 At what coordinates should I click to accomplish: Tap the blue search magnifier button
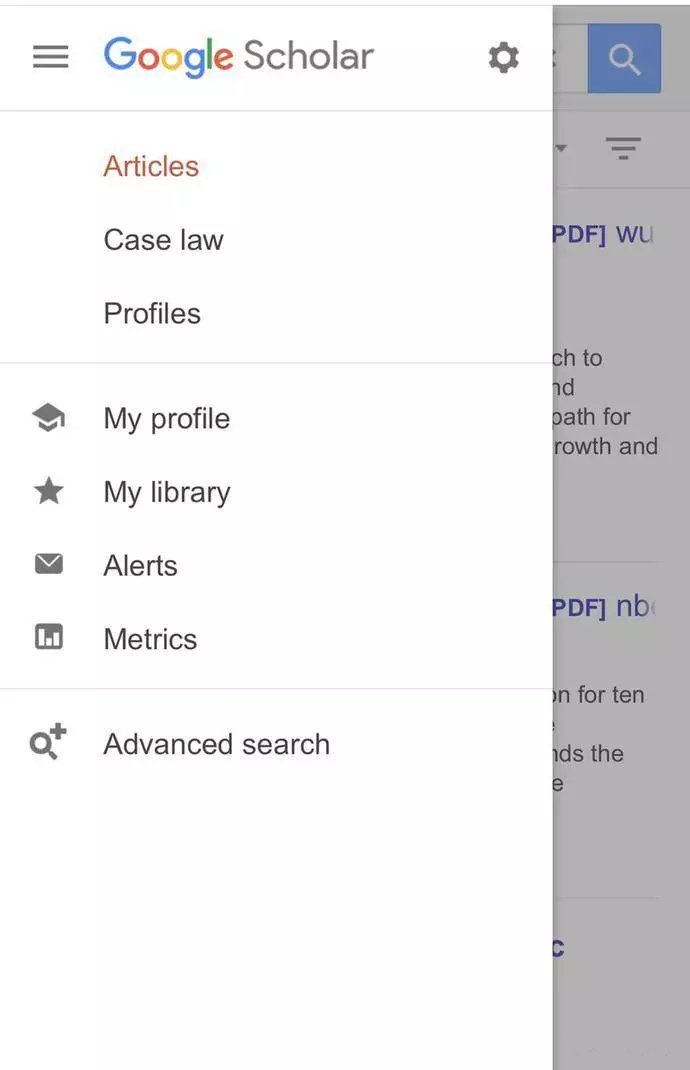(624, 59)
